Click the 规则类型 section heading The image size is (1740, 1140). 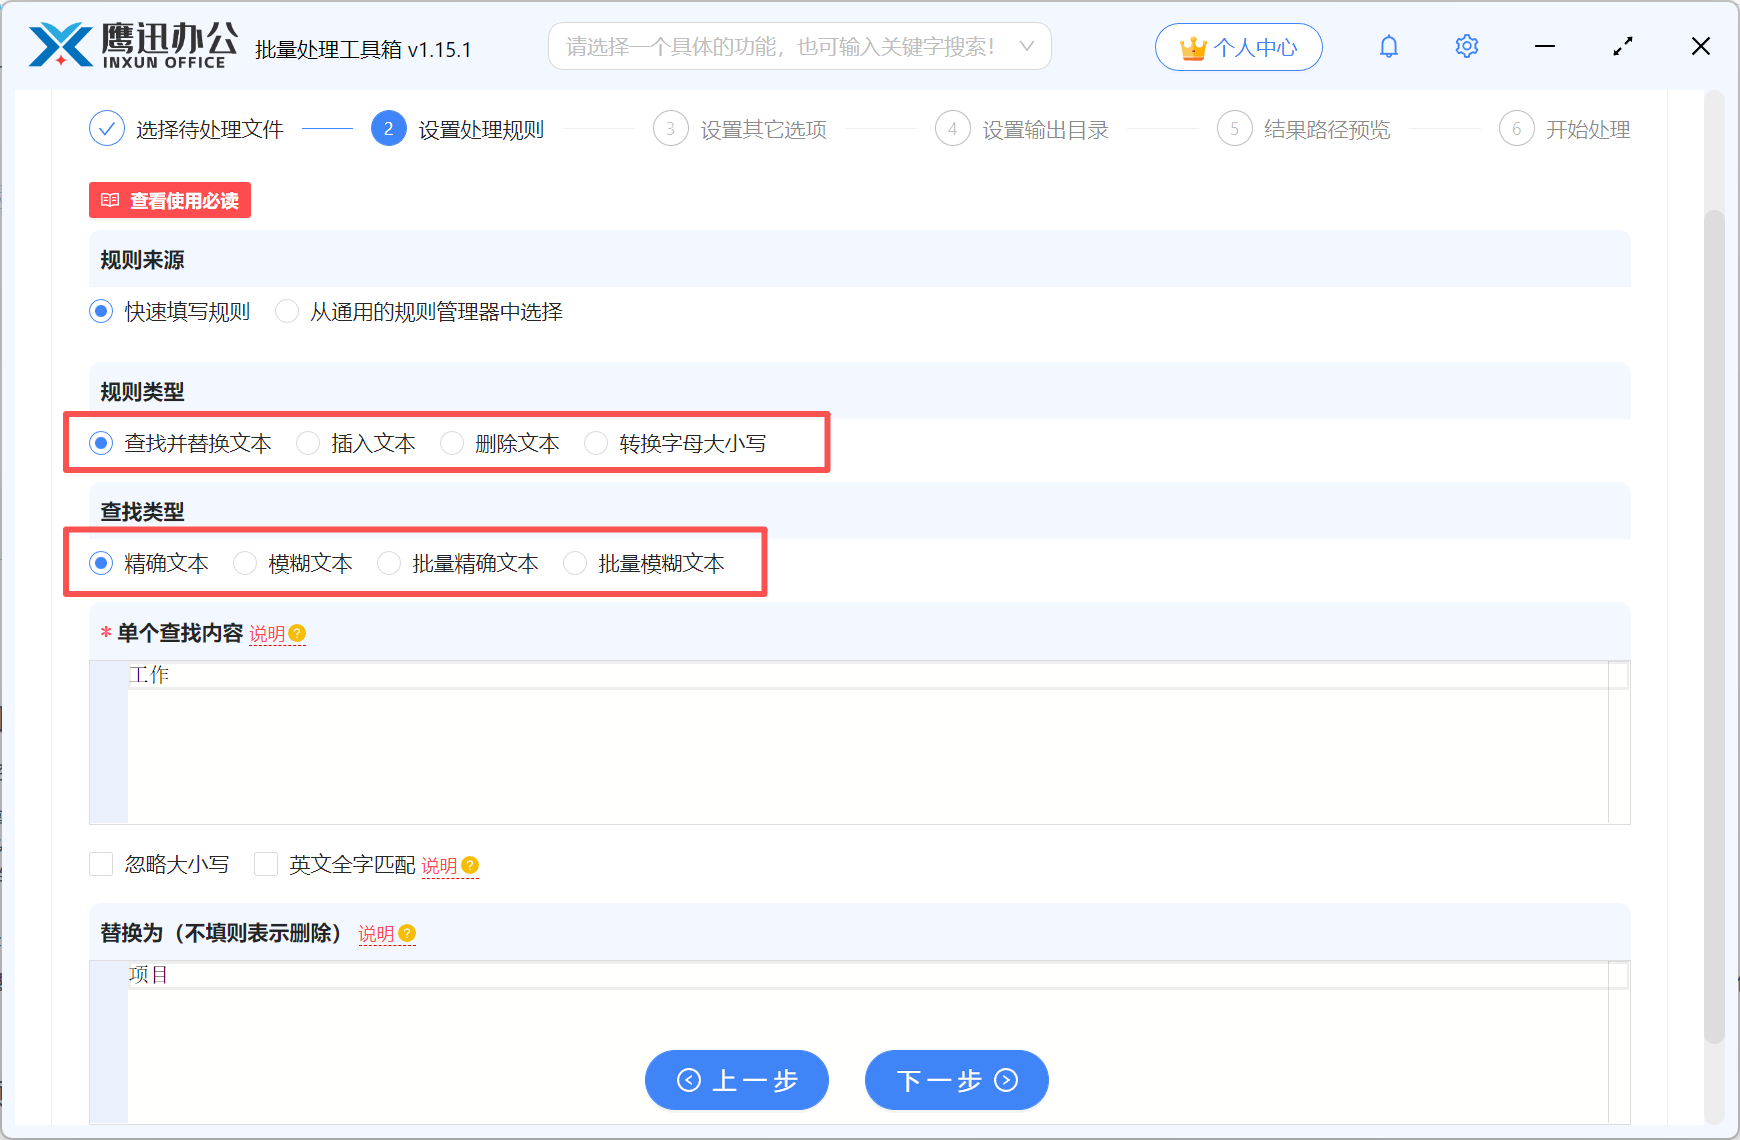point(142,392)
